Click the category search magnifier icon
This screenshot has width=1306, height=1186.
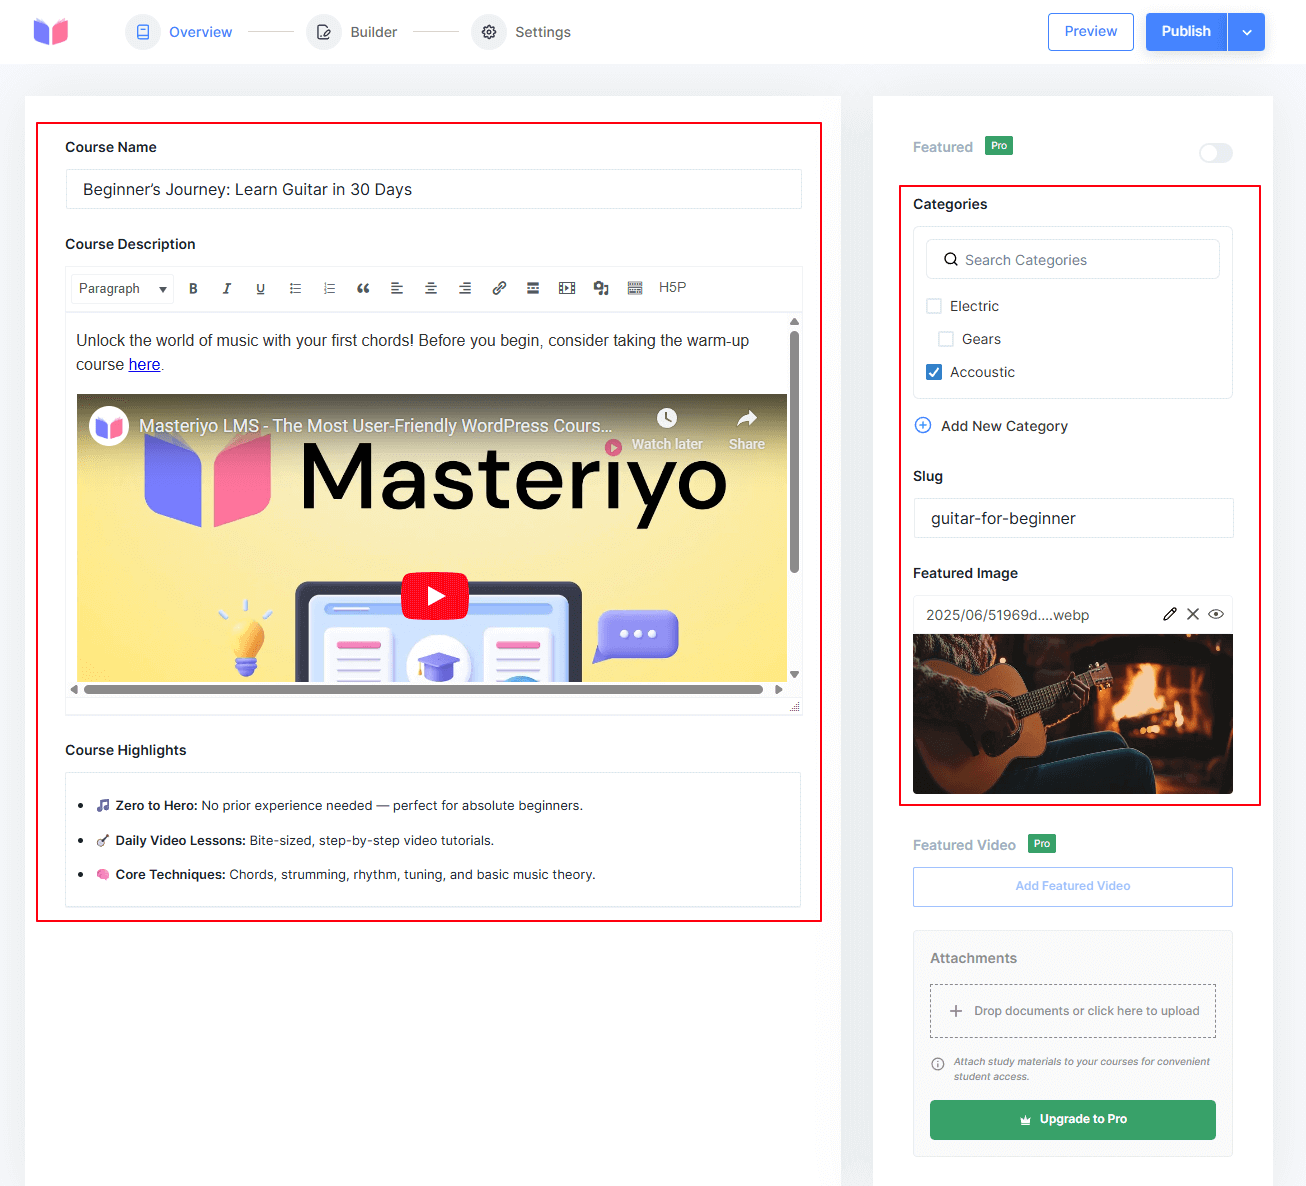click(951, 259)
